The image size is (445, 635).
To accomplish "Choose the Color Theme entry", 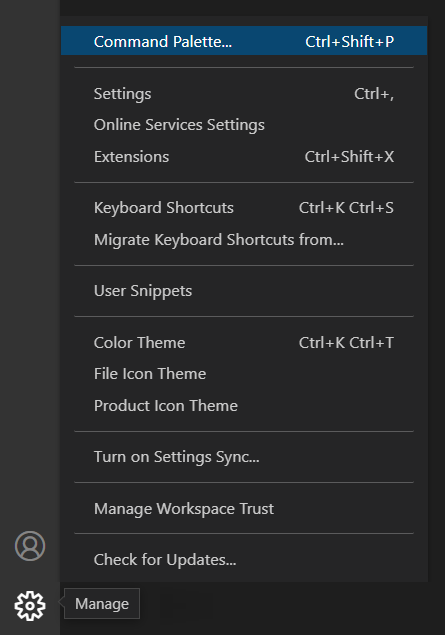I will pyautogui.click(x=244, y=343).
